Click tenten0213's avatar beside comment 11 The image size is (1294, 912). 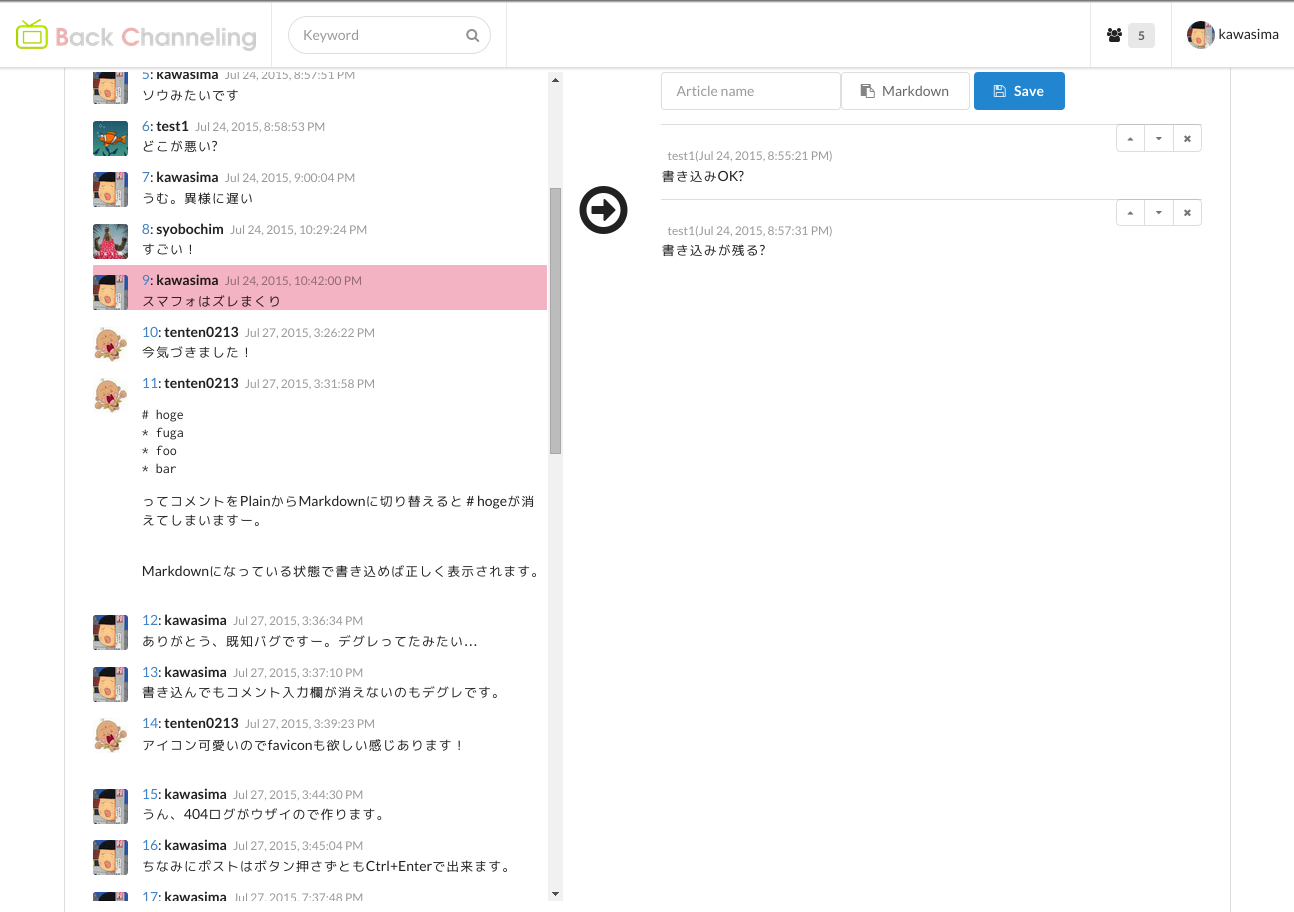click(x=110, y=394)
